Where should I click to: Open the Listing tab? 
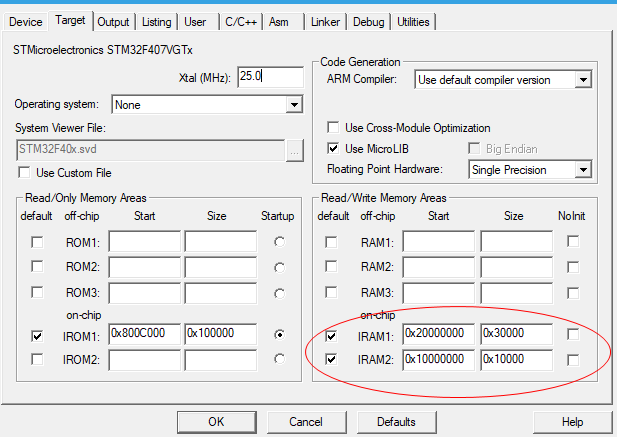(157, 22)
